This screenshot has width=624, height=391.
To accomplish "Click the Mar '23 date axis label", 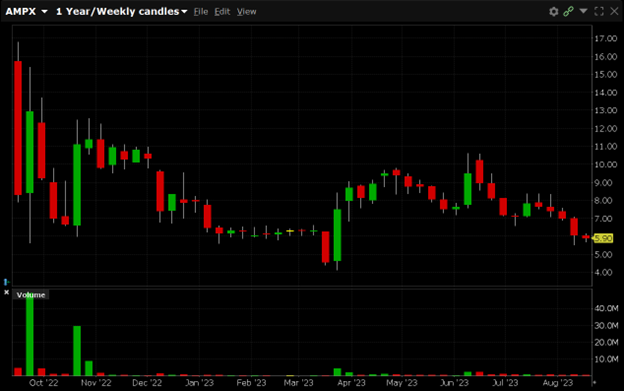I will pos(298,383).
